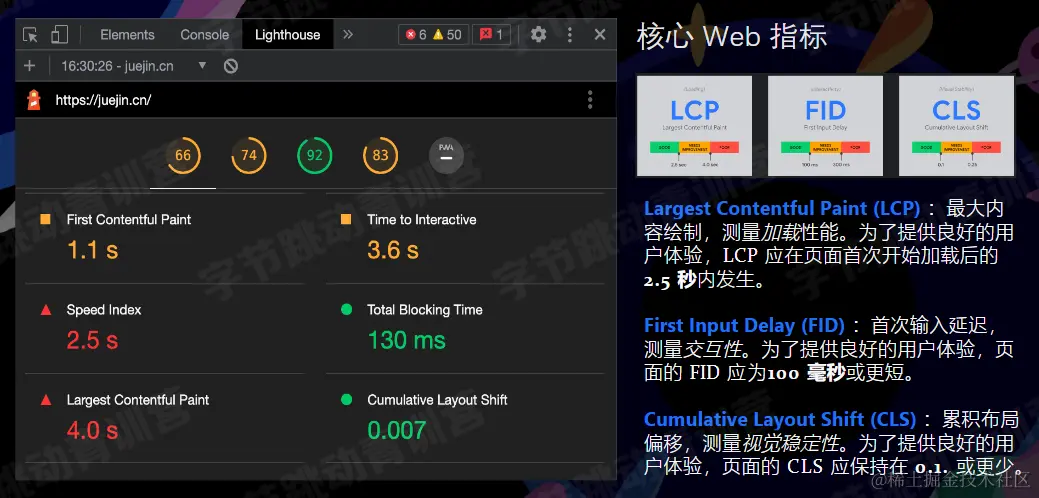This screenshot has height=498, width=1039.
Task: Click the orange square beside First Contentful Paint
Action: point(46,219)
